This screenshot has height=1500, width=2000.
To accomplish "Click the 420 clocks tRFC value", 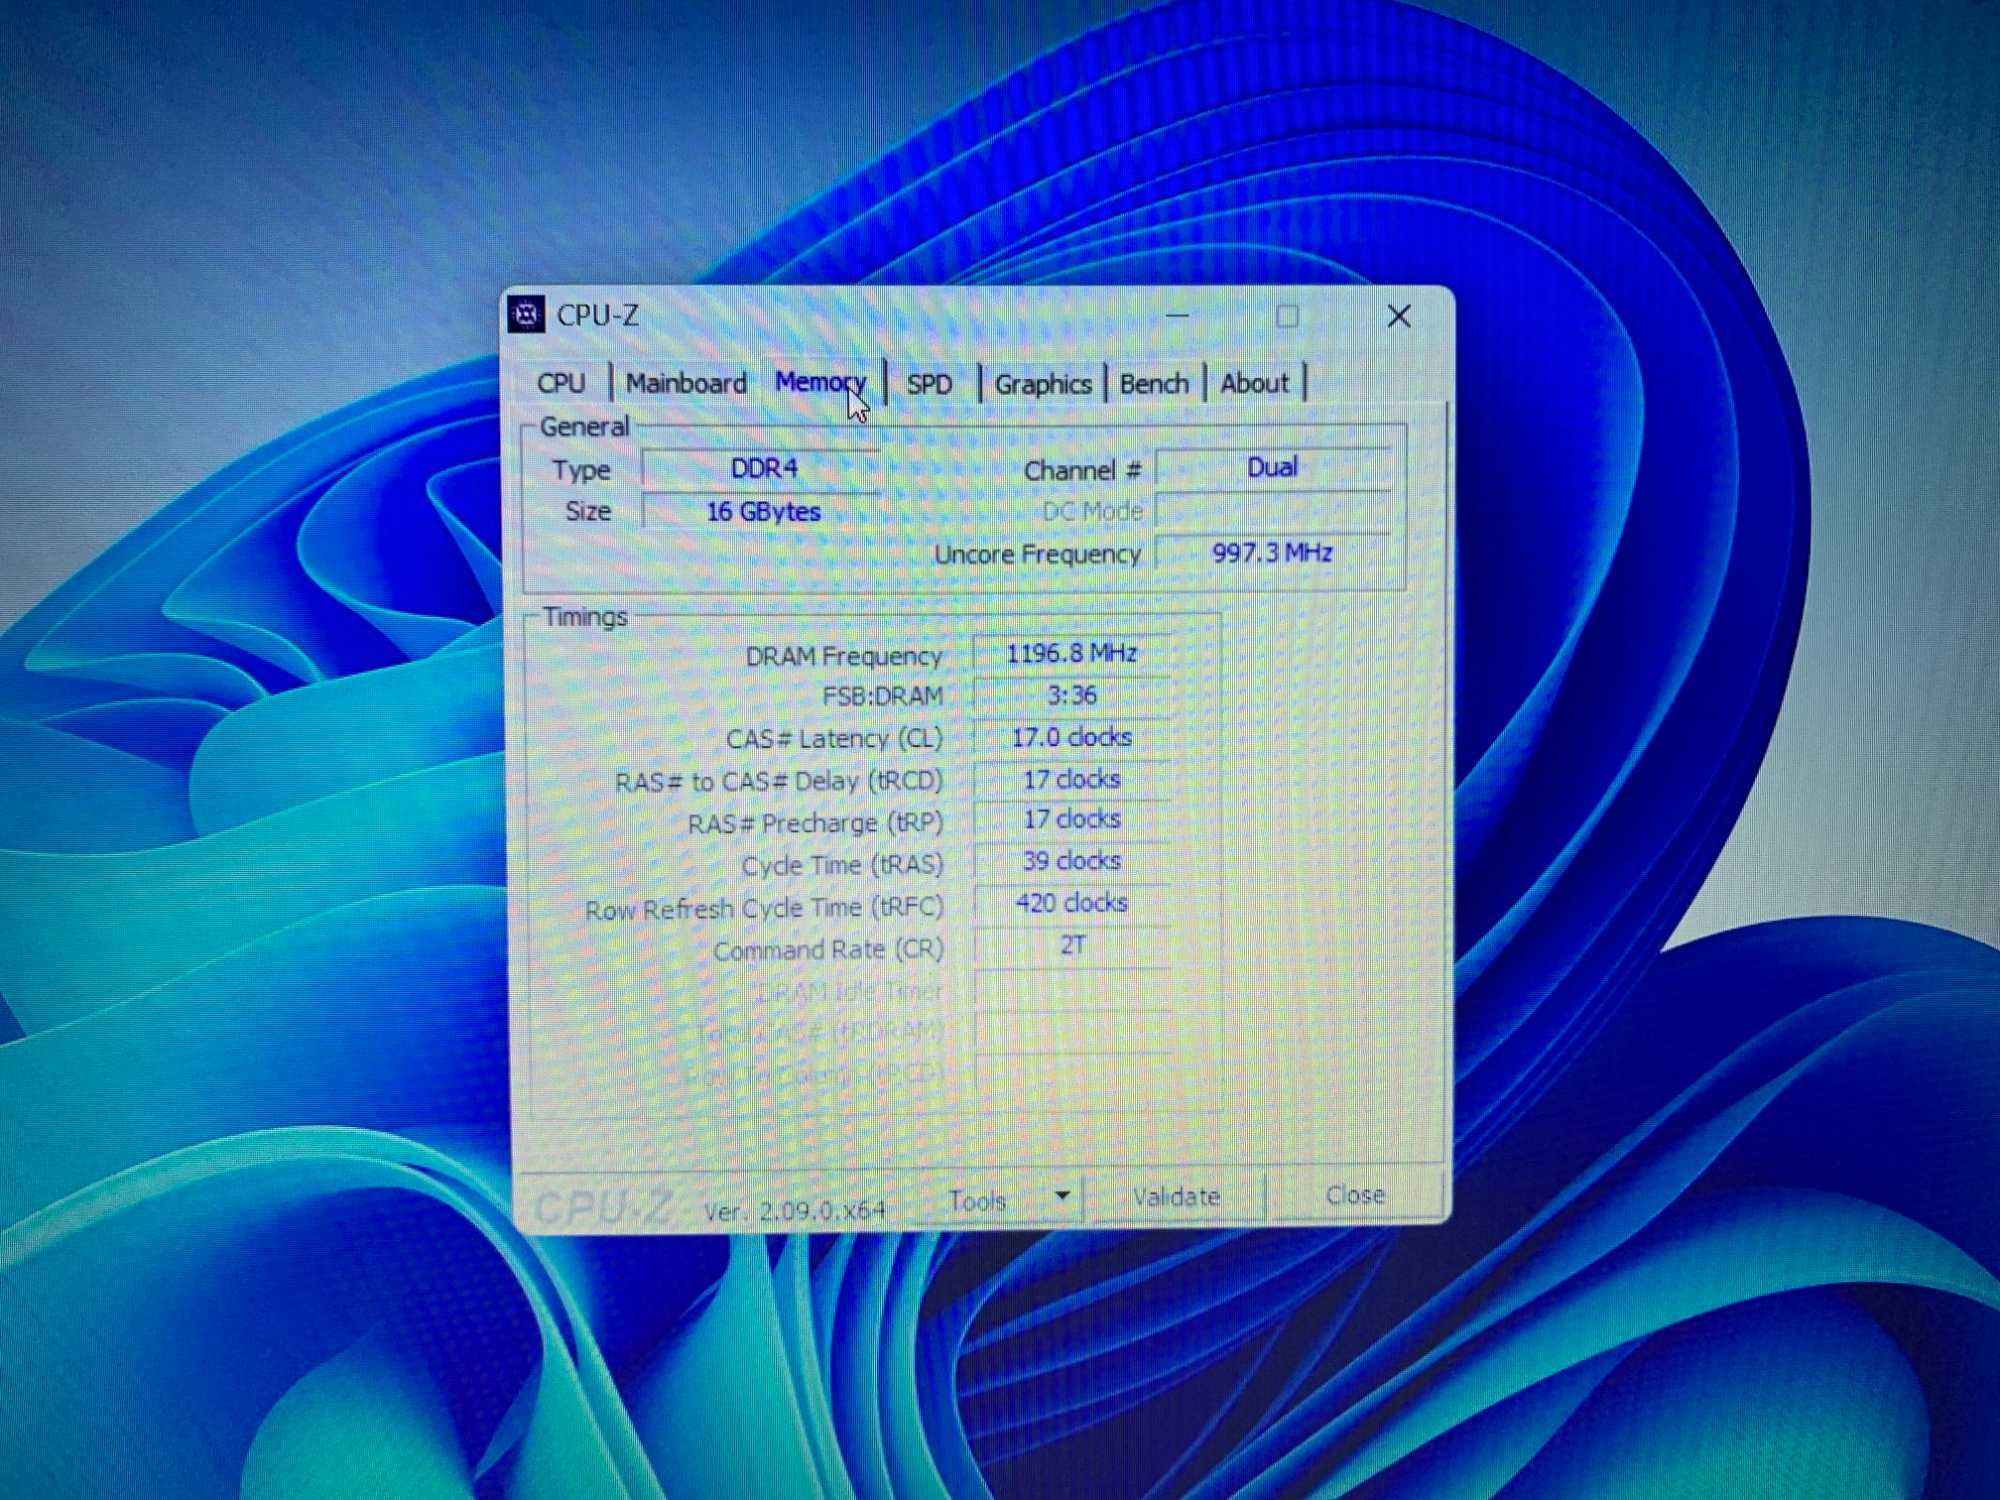I will click(x=1071, y=904).
